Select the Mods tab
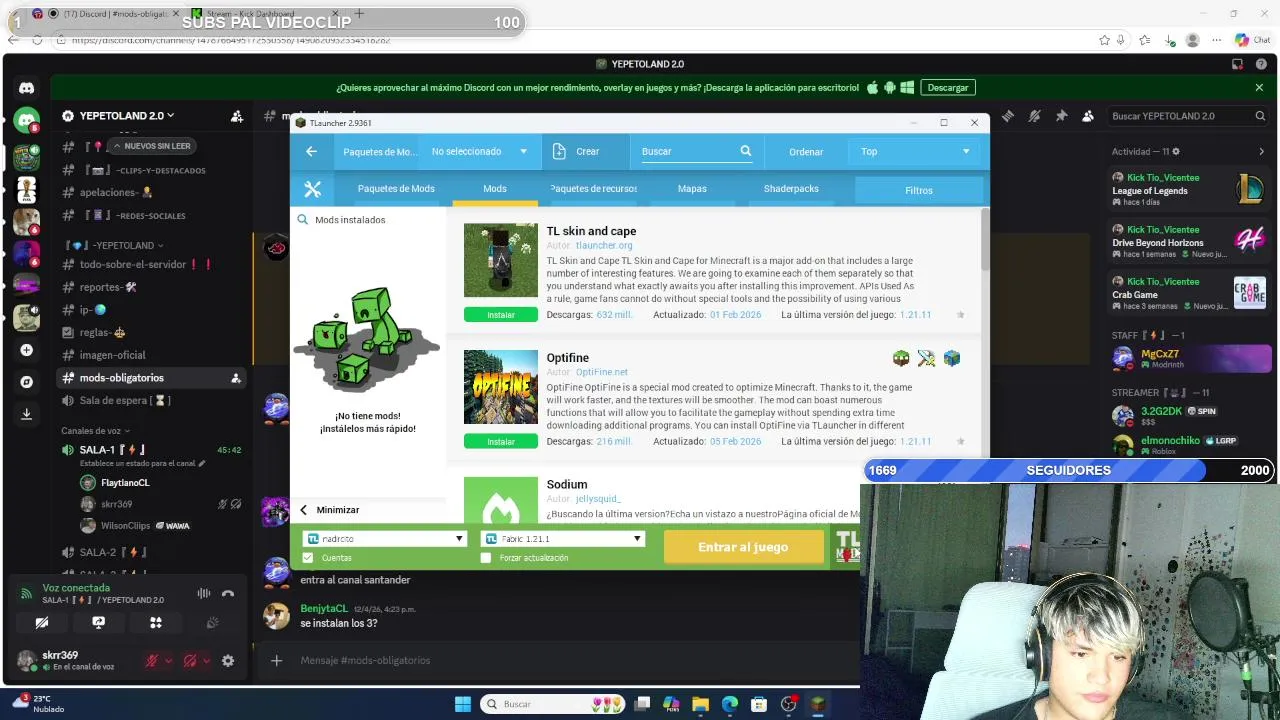 pos(495,189)
